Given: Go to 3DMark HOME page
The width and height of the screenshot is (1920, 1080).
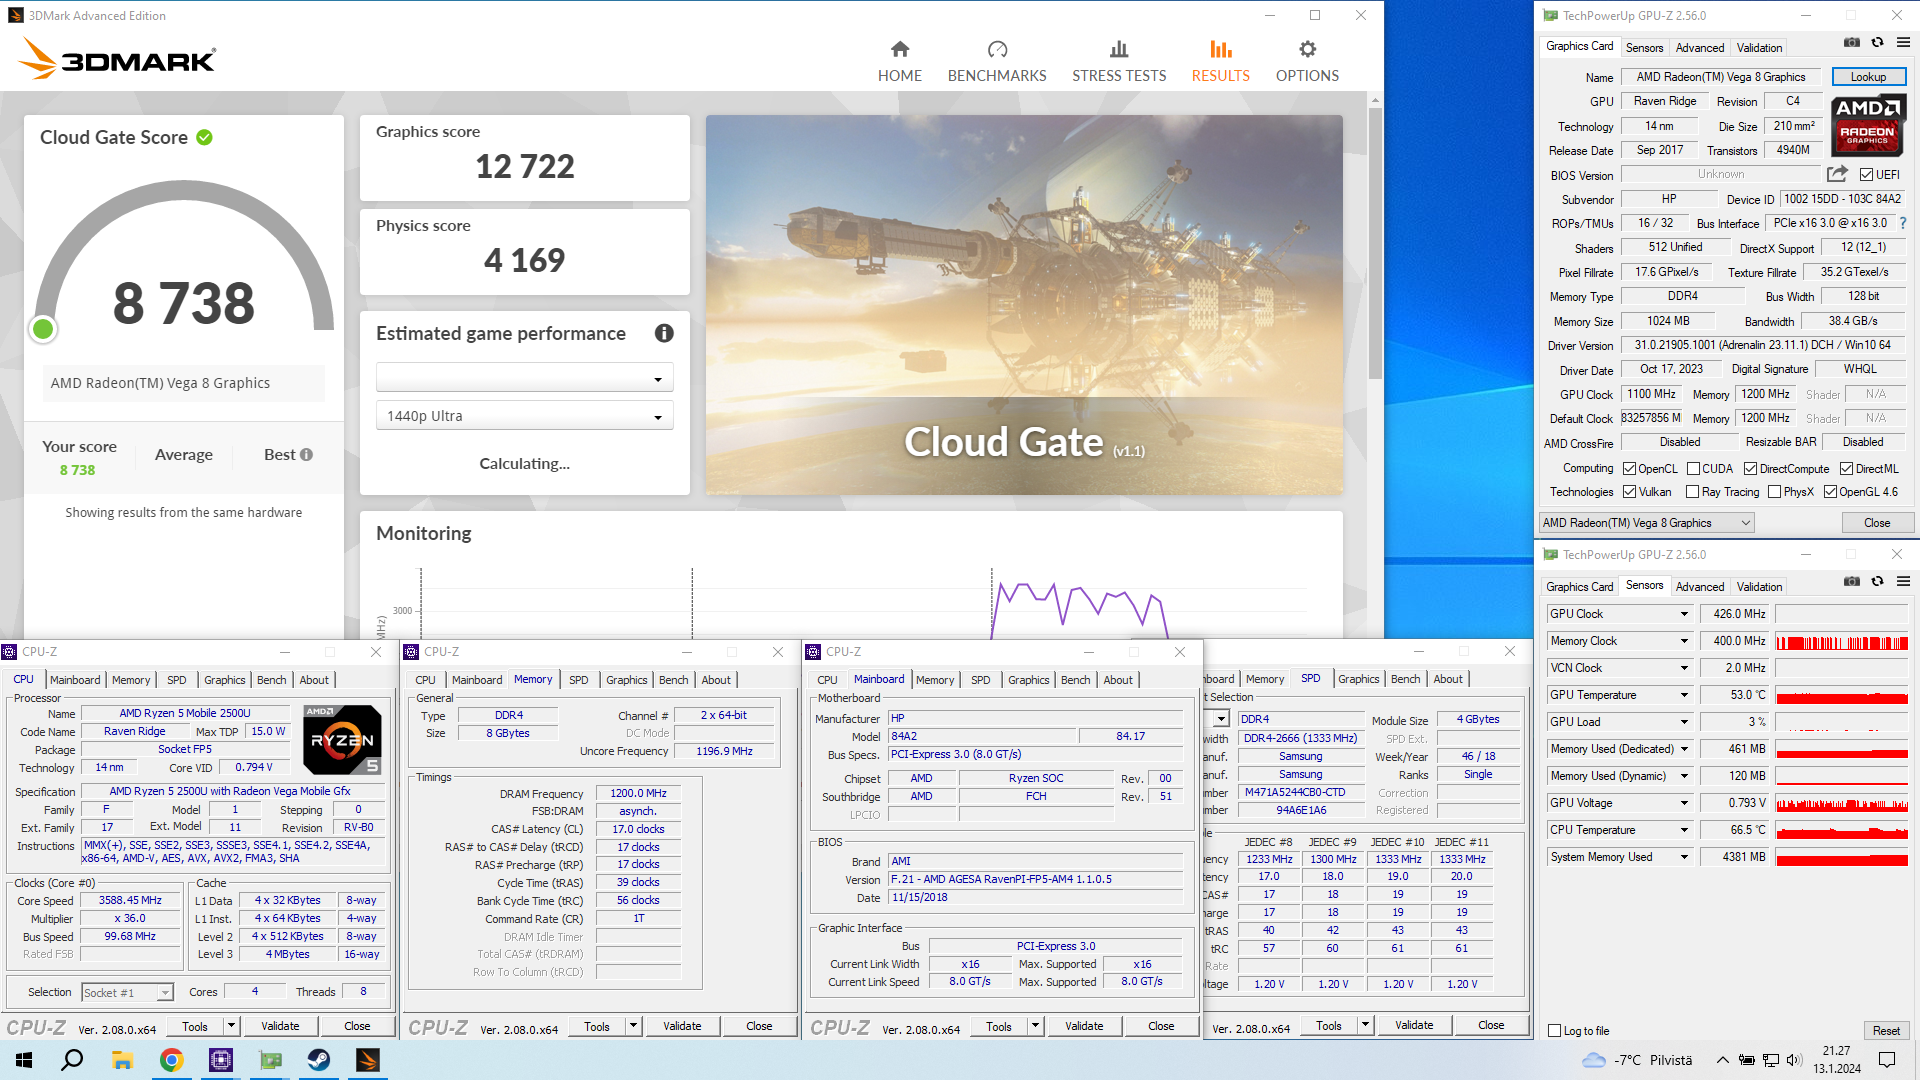Looking at the screenshot, I should click(899, 62).
